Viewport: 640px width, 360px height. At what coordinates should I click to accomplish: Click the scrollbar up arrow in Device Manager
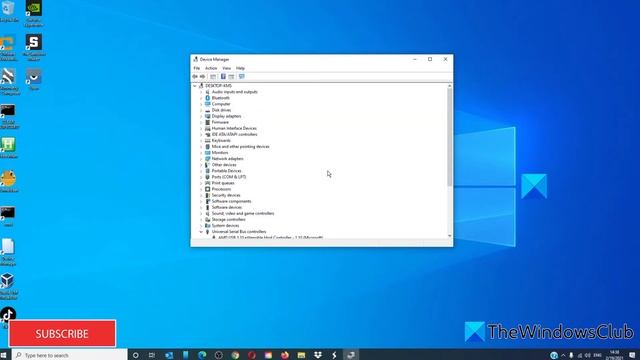click(450, 86)
